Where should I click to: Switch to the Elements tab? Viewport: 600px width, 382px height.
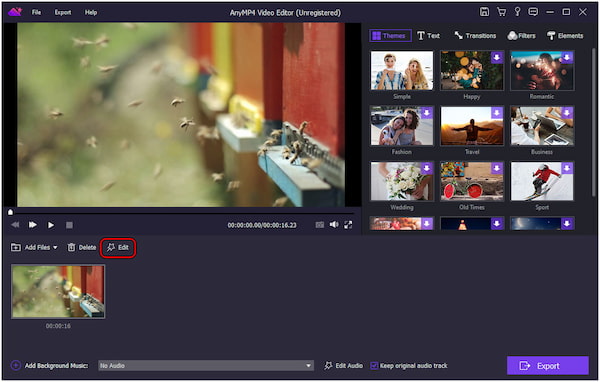point(565,36)
